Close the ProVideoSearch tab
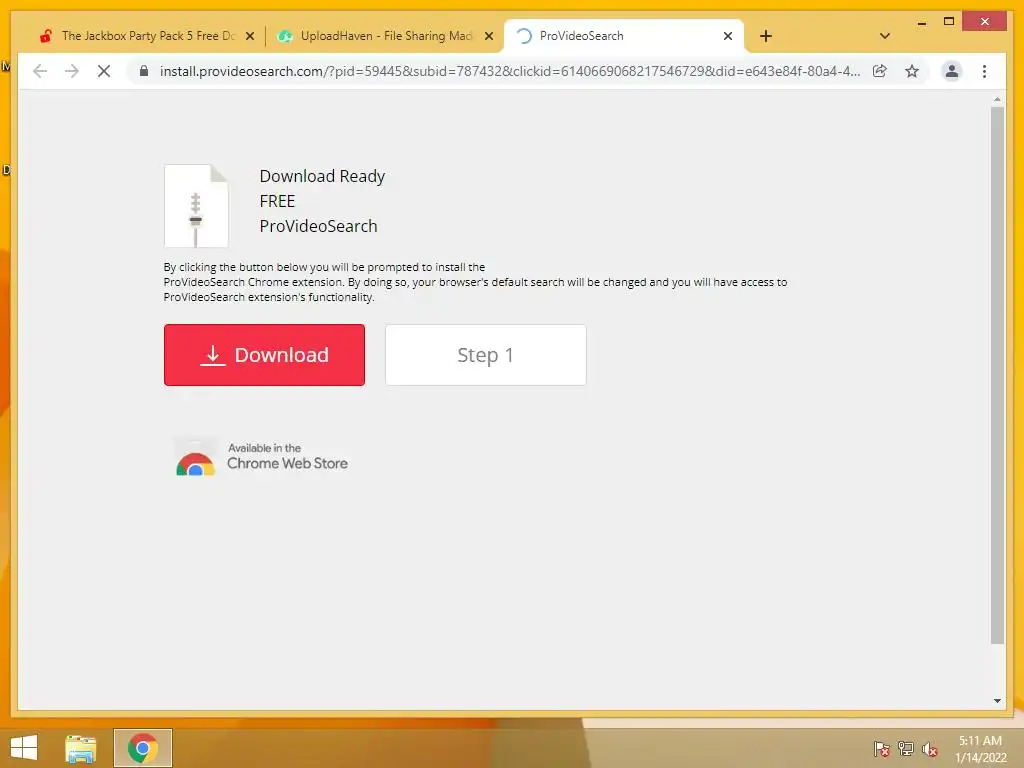 pos(728,37)
